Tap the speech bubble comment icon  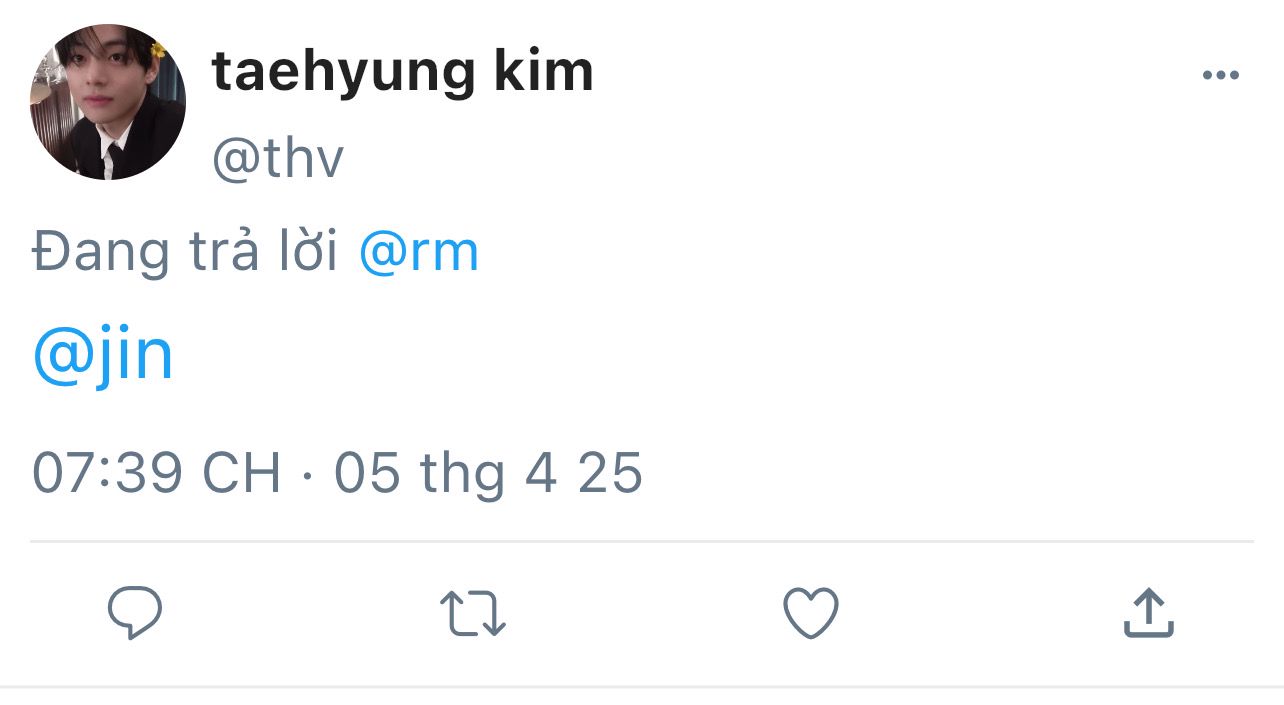click(135, 612)
